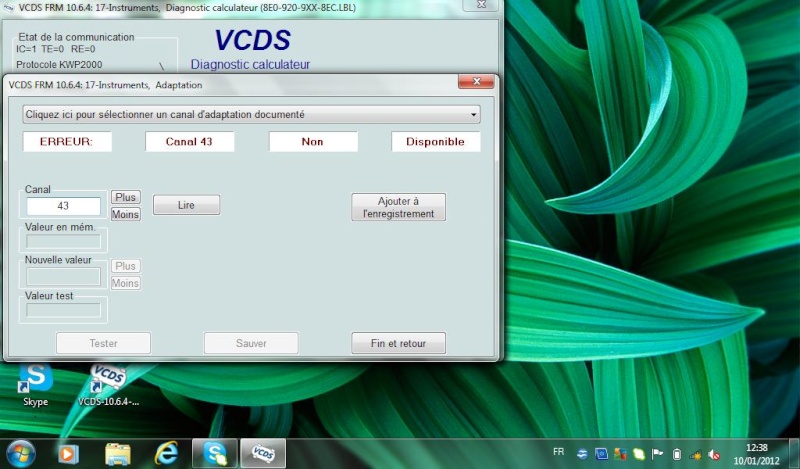Click the Show desktop strip
This screenshot has height=469, width=800.
tap(795, 454)
